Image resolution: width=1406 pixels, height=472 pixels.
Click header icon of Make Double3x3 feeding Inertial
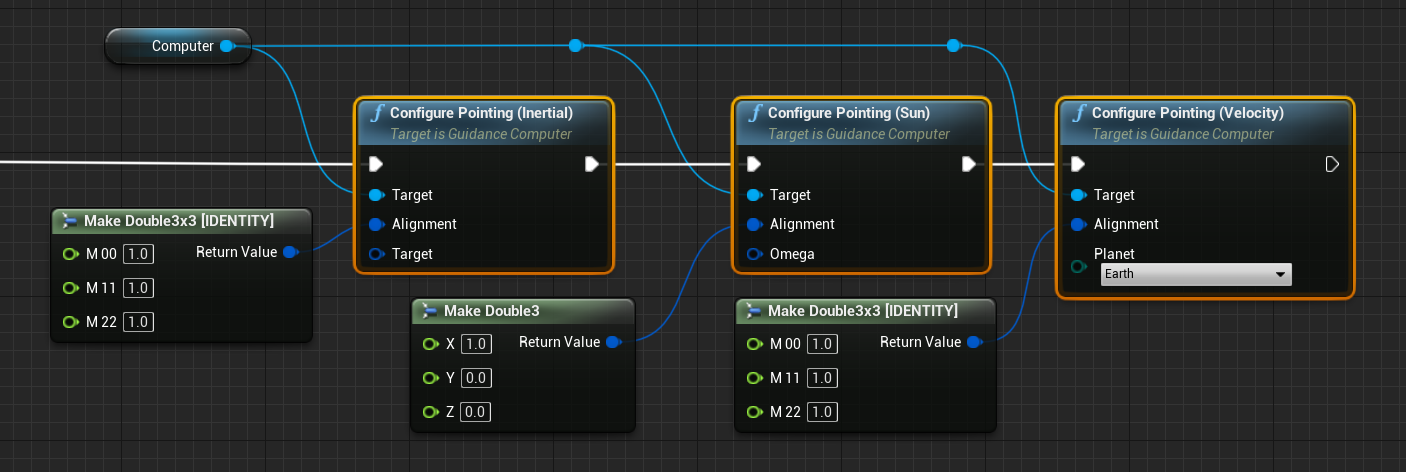tap(70, 221)
